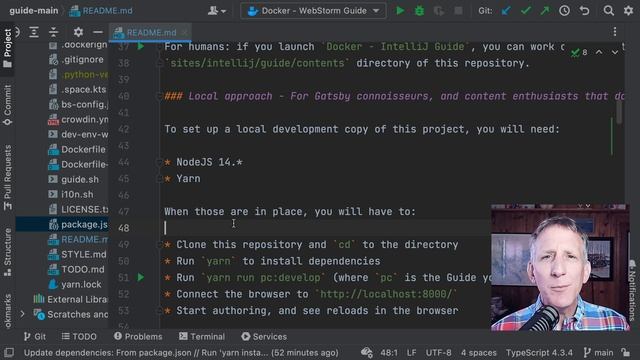Open Search Everywhere magnifier

609,11
